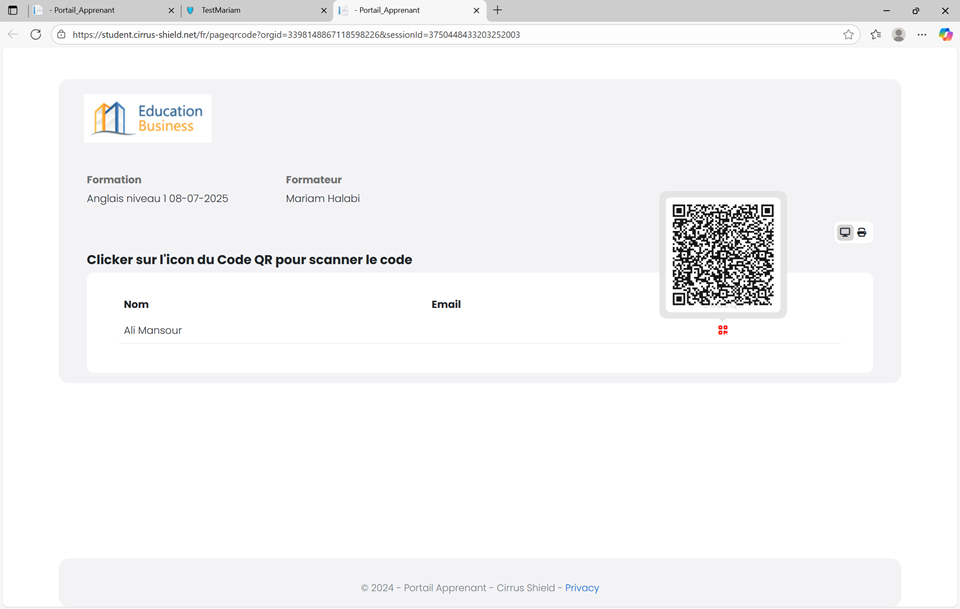This screenshot has height=609, width=960.
Task: Open the browser favorites list
Action: [875, 35]
